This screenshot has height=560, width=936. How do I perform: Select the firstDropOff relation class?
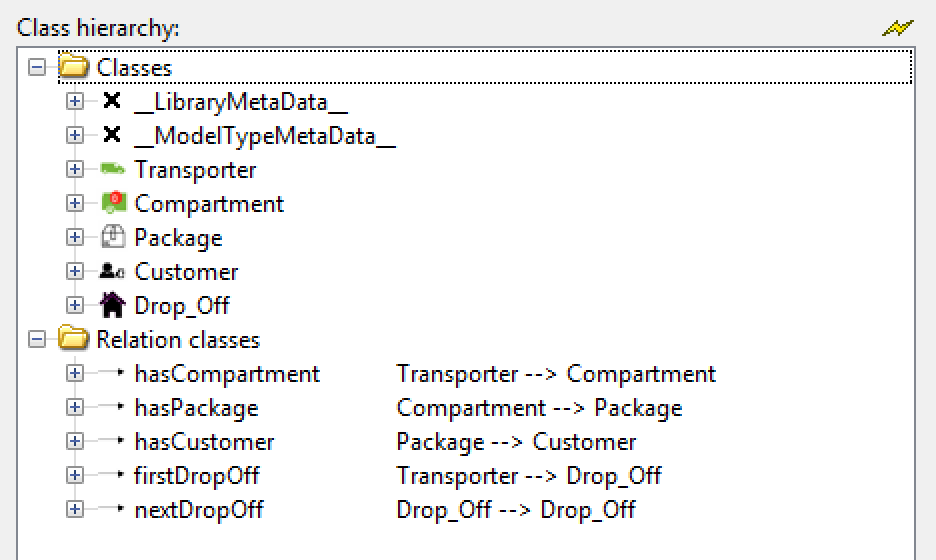click(x=197, y=475)
